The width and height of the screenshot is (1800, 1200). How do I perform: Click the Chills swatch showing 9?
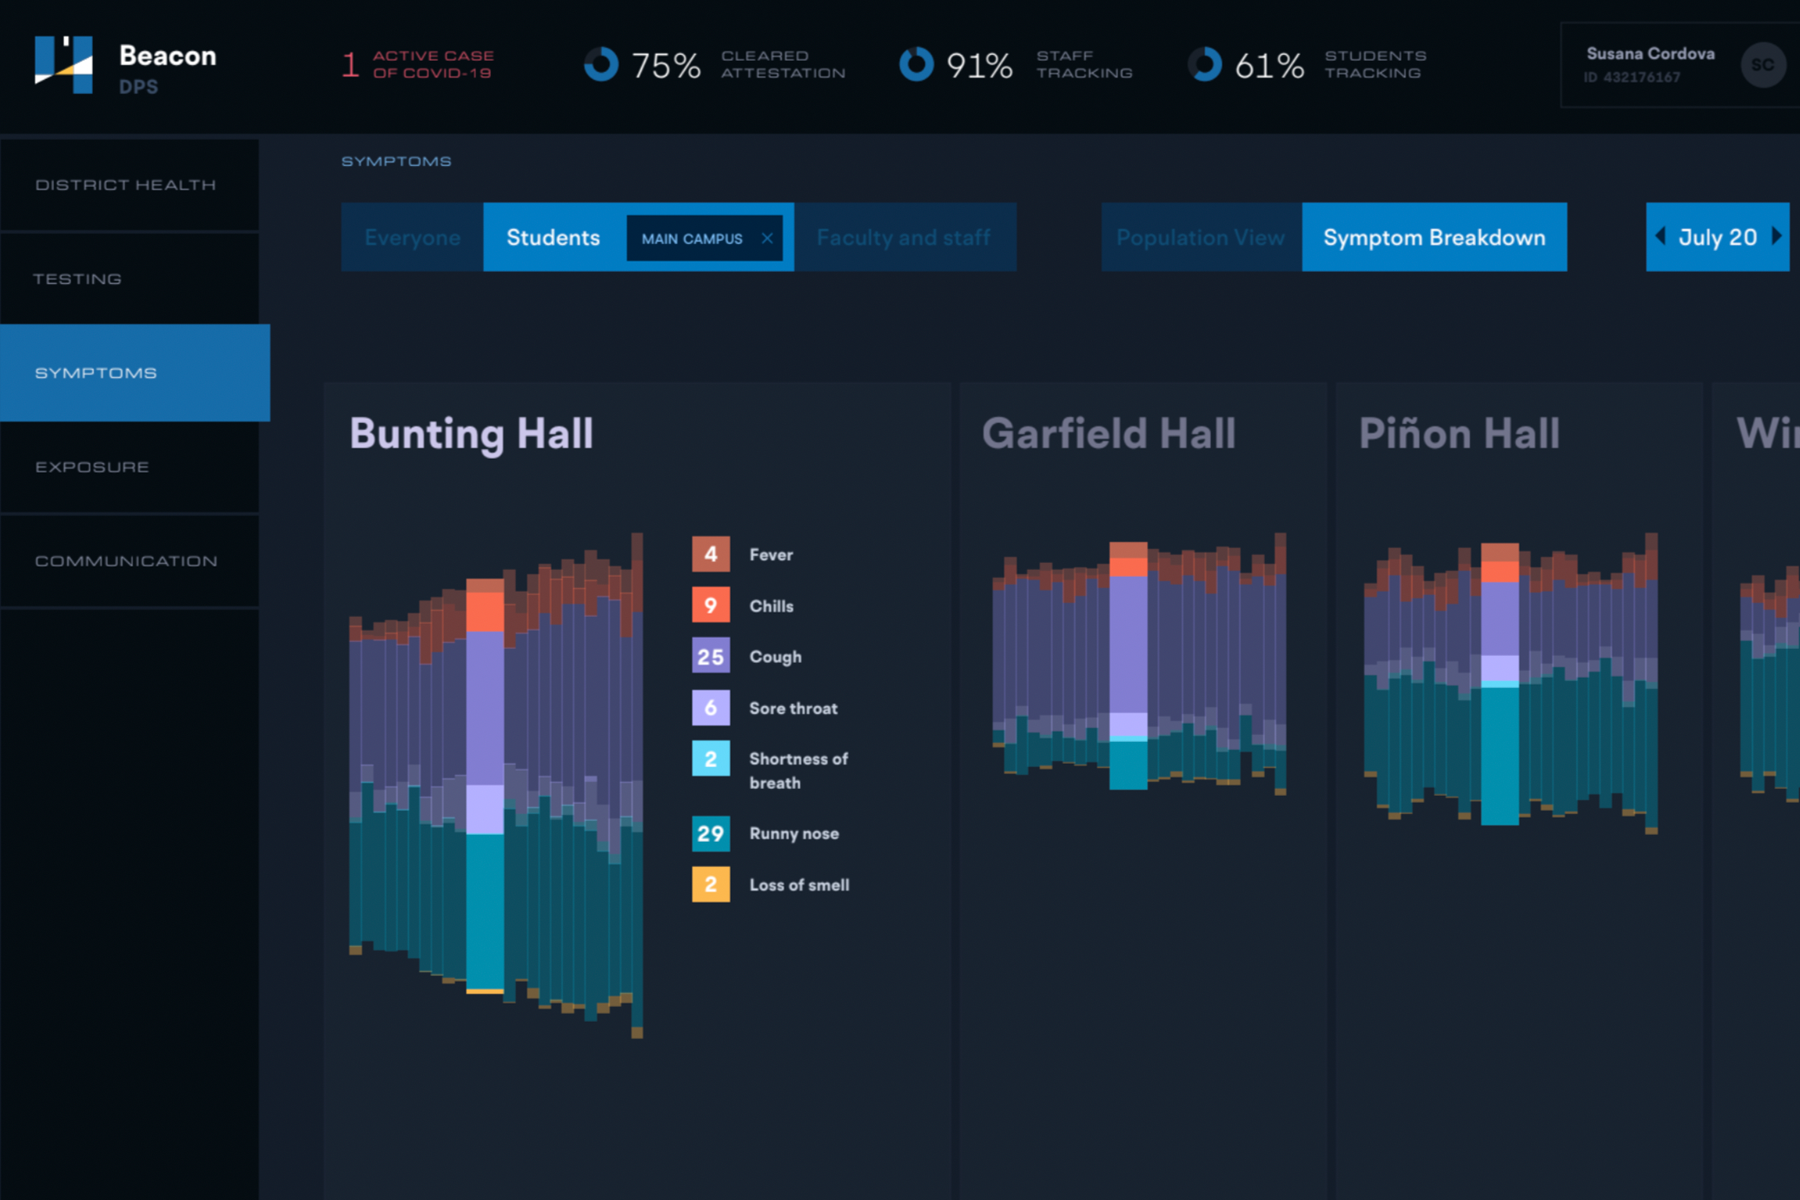pos(711,605)
